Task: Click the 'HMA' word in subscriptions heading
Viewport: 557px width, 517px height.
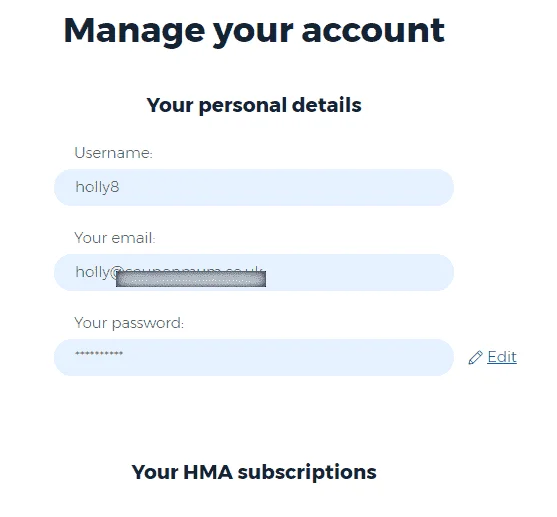Action: pos(208,472)
